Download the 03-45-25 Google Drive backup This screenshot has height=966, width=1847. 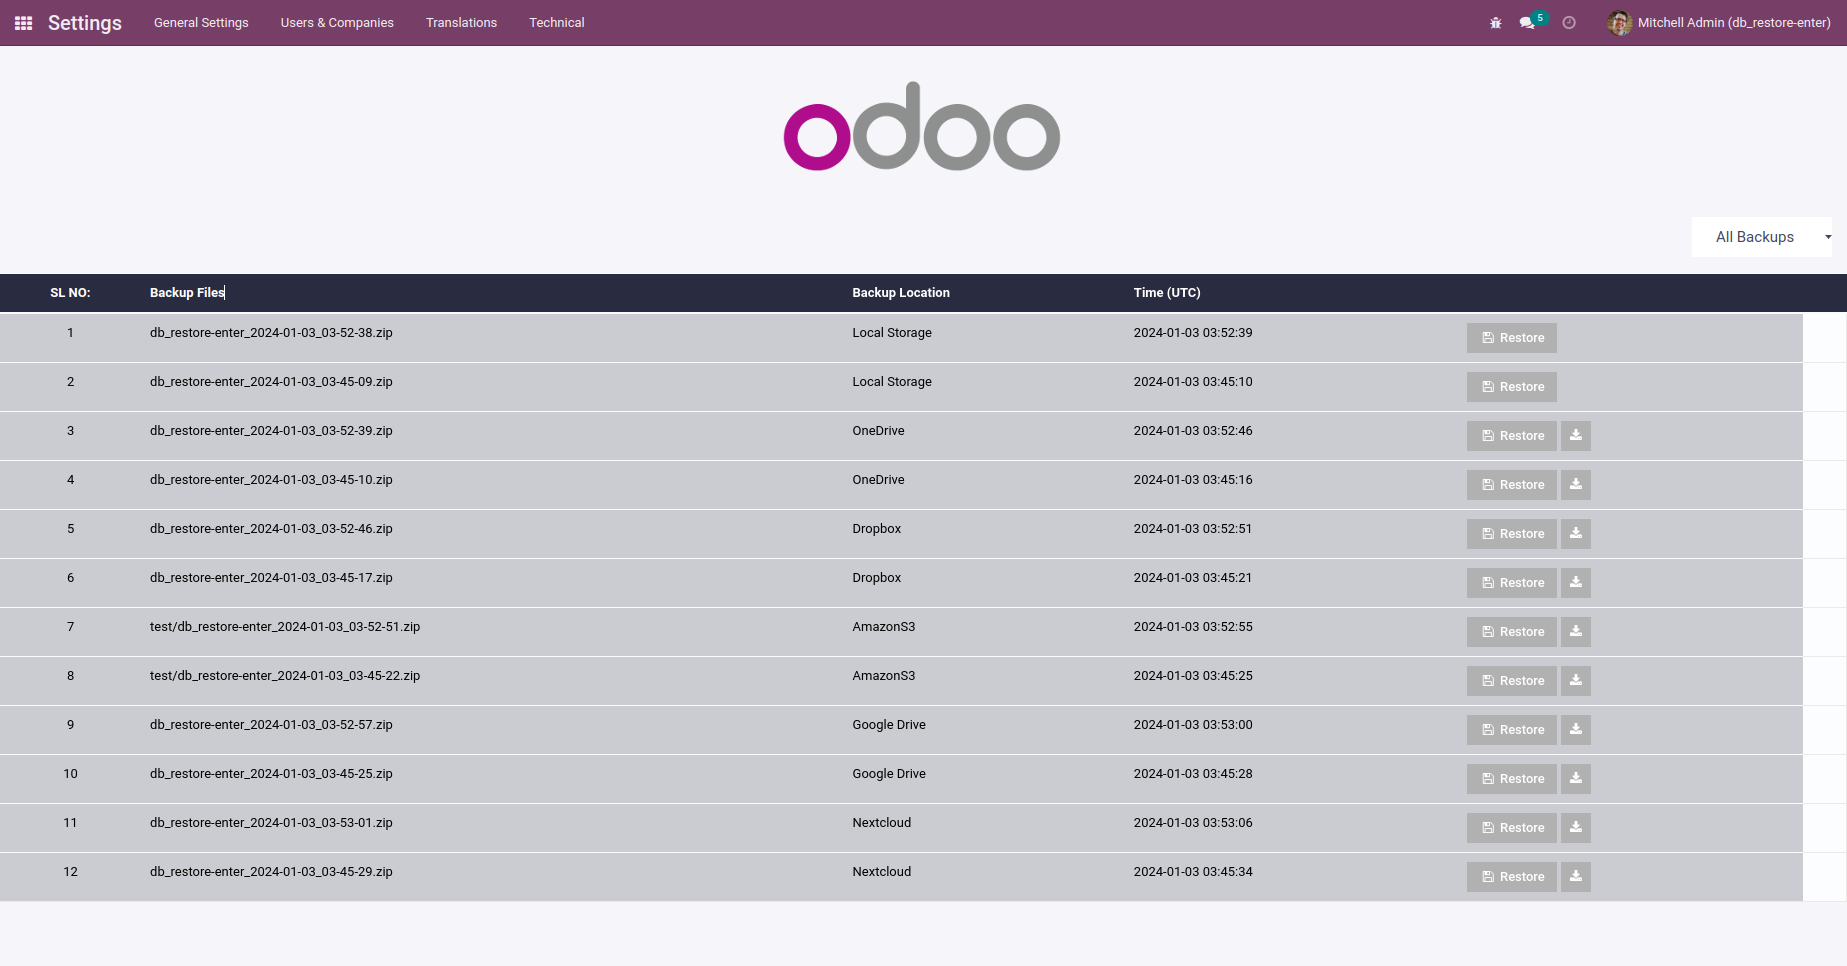[x=1576, y=779]
